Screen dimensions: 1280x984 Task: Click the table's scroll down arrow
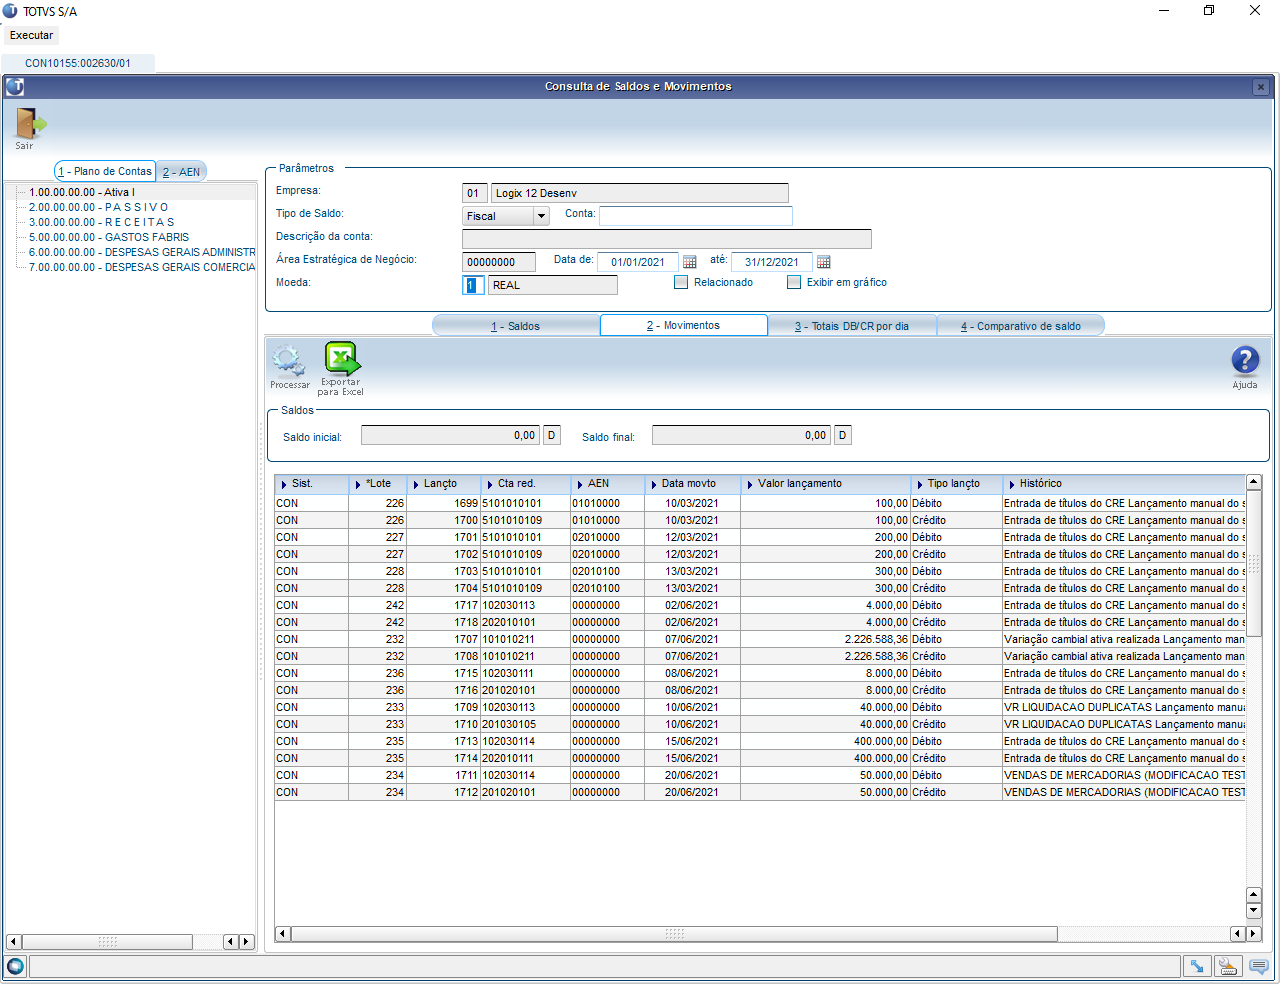[x=1254, y=911]
